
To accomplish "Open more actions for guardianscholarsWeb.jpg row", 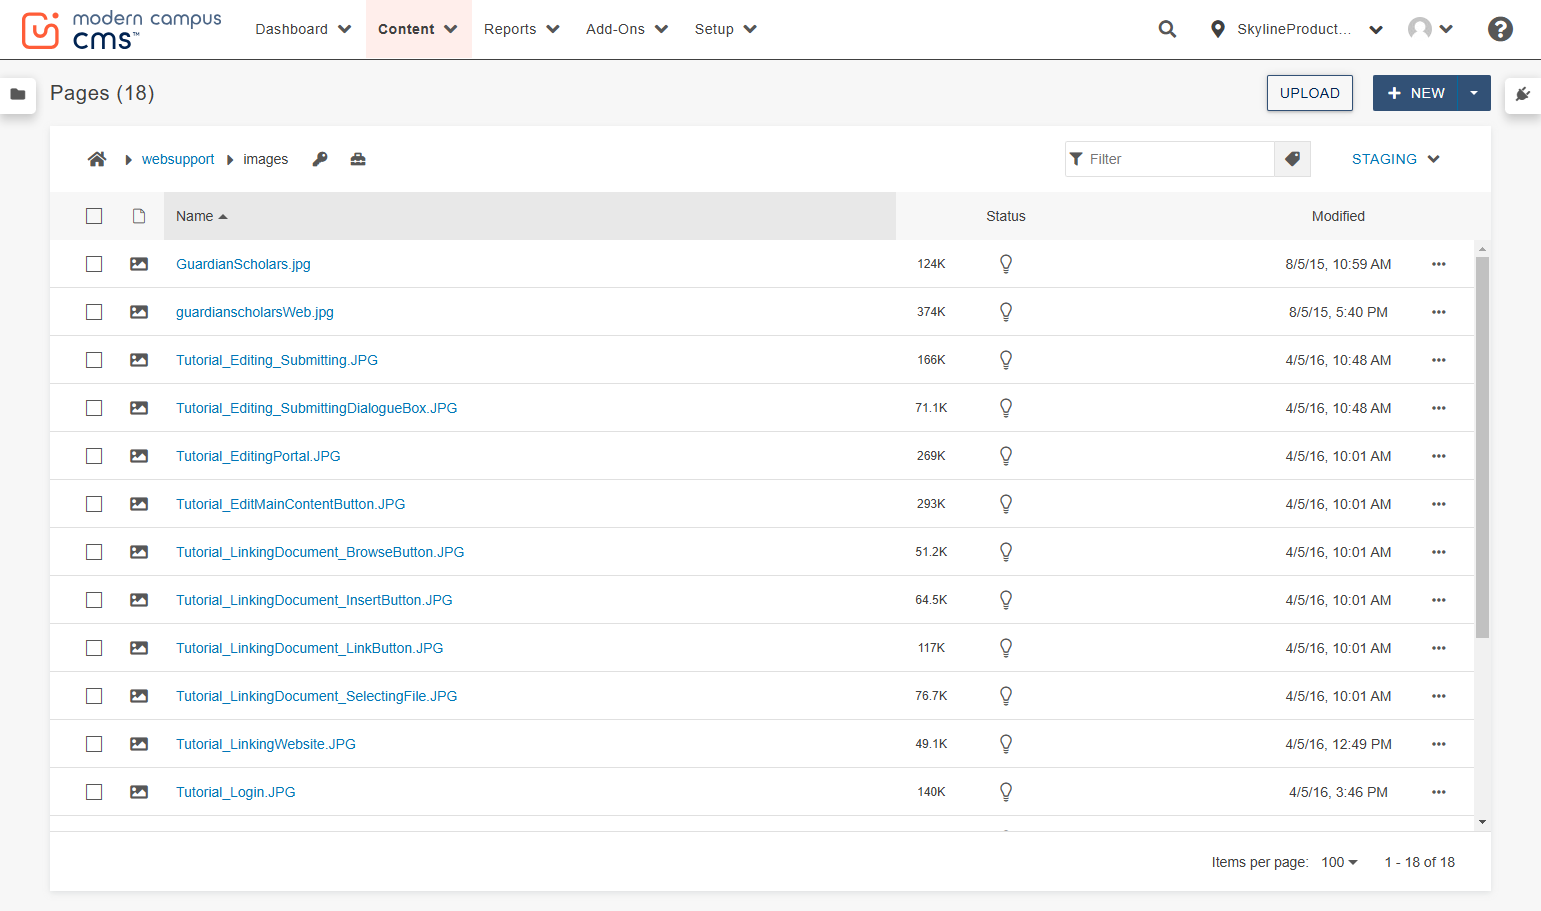I will click(x=1439, y=312).
